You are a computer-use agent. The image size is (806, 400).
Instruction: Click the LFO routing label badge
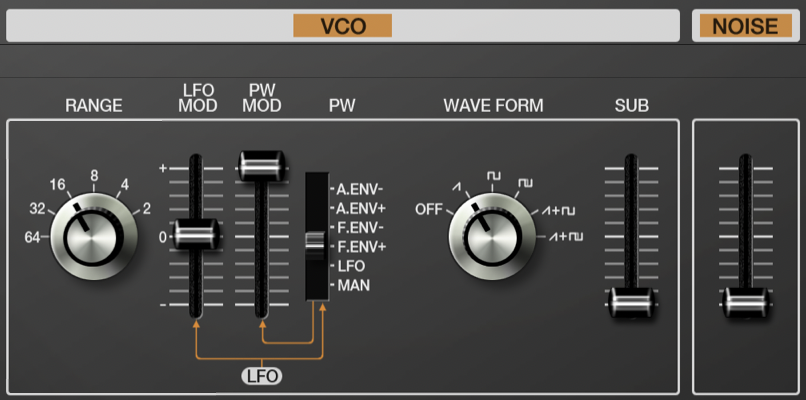pos(262,376)
